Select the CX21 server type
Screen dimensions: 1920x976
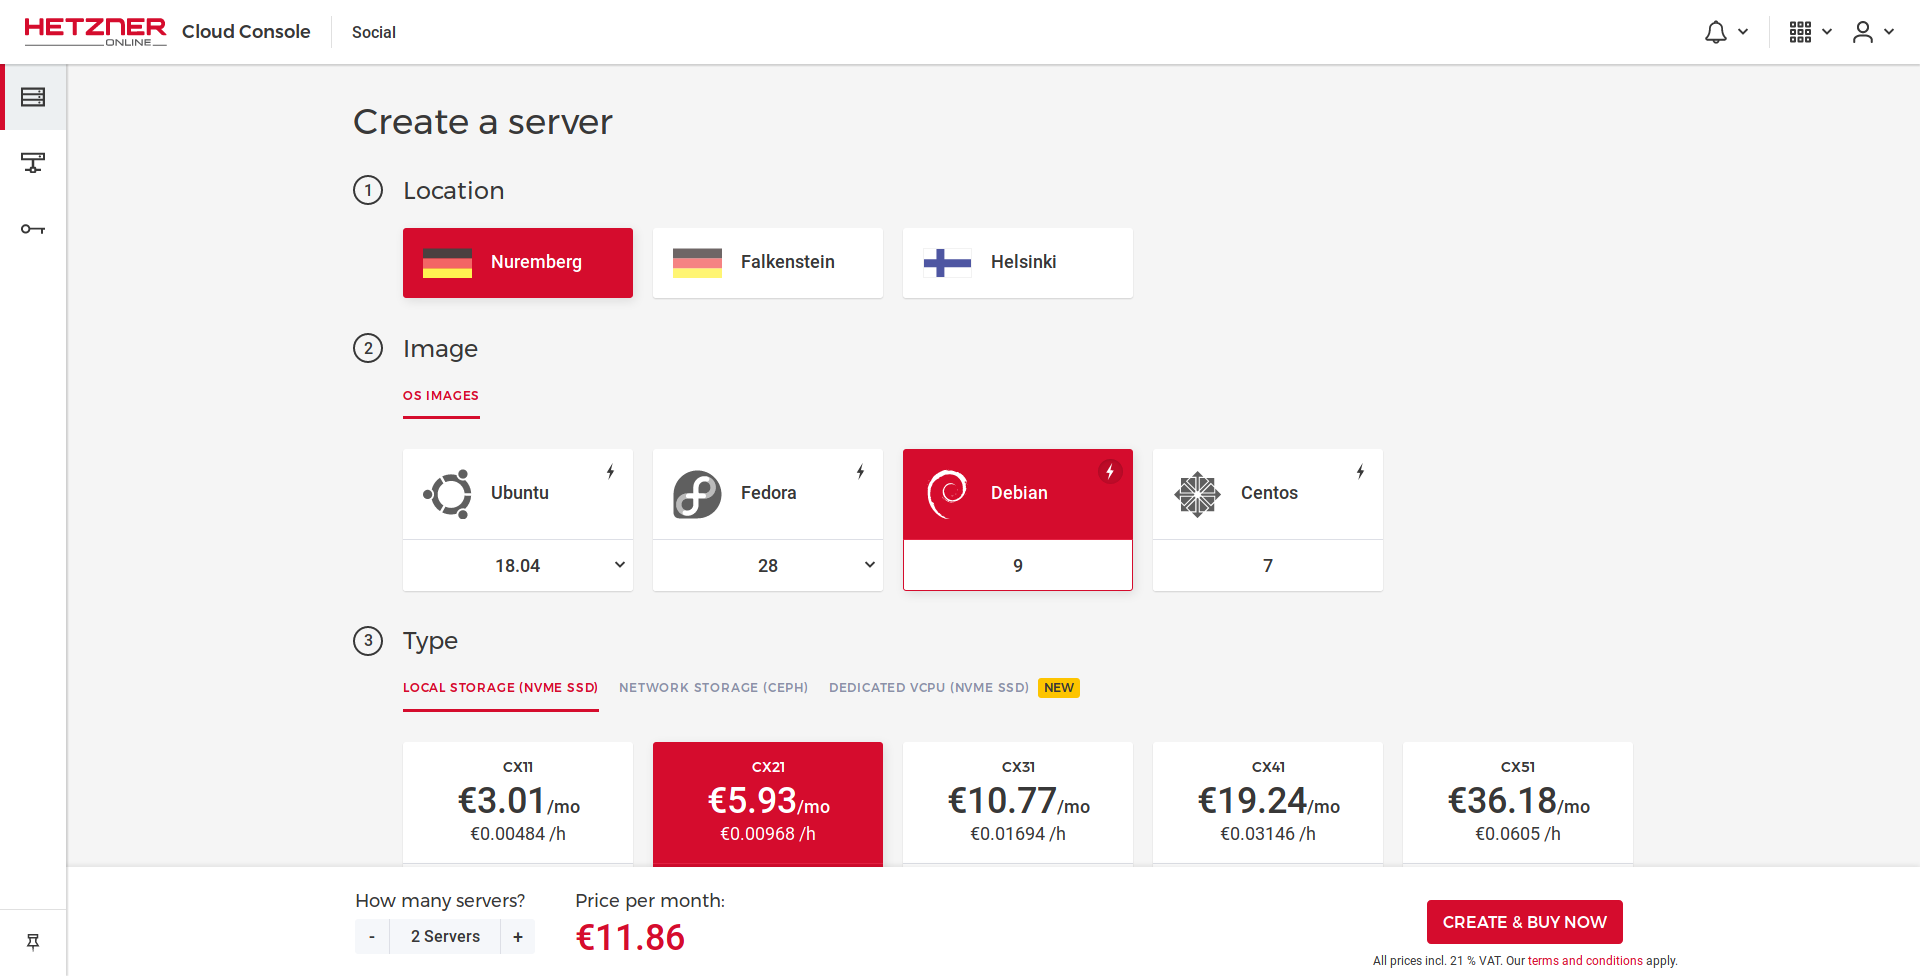coord(768,803)
